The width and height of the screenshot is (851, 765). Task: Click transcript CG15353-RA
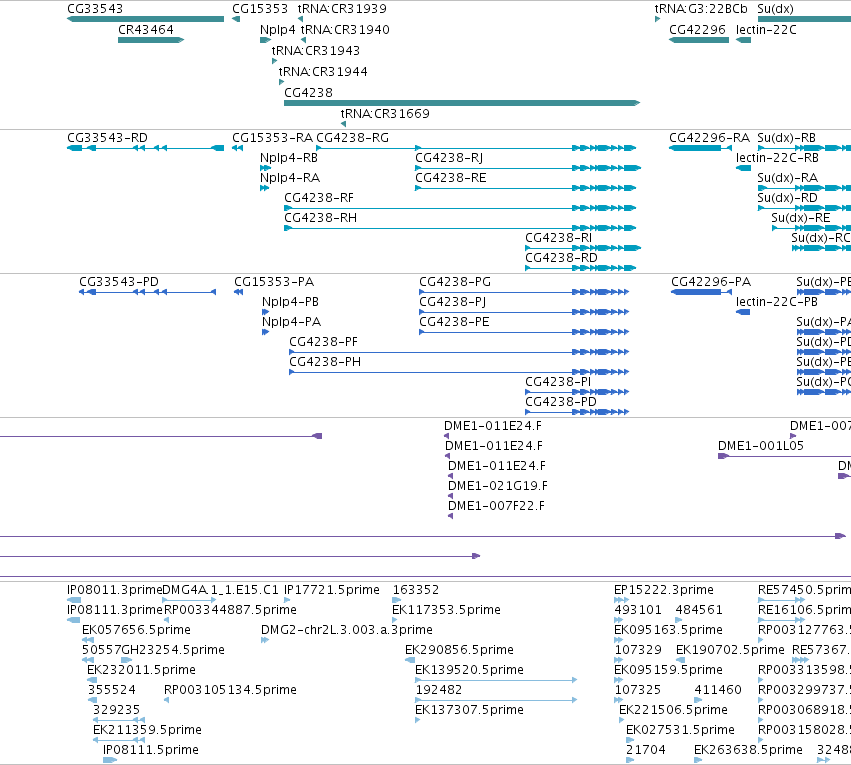click(x=237, y=148)
